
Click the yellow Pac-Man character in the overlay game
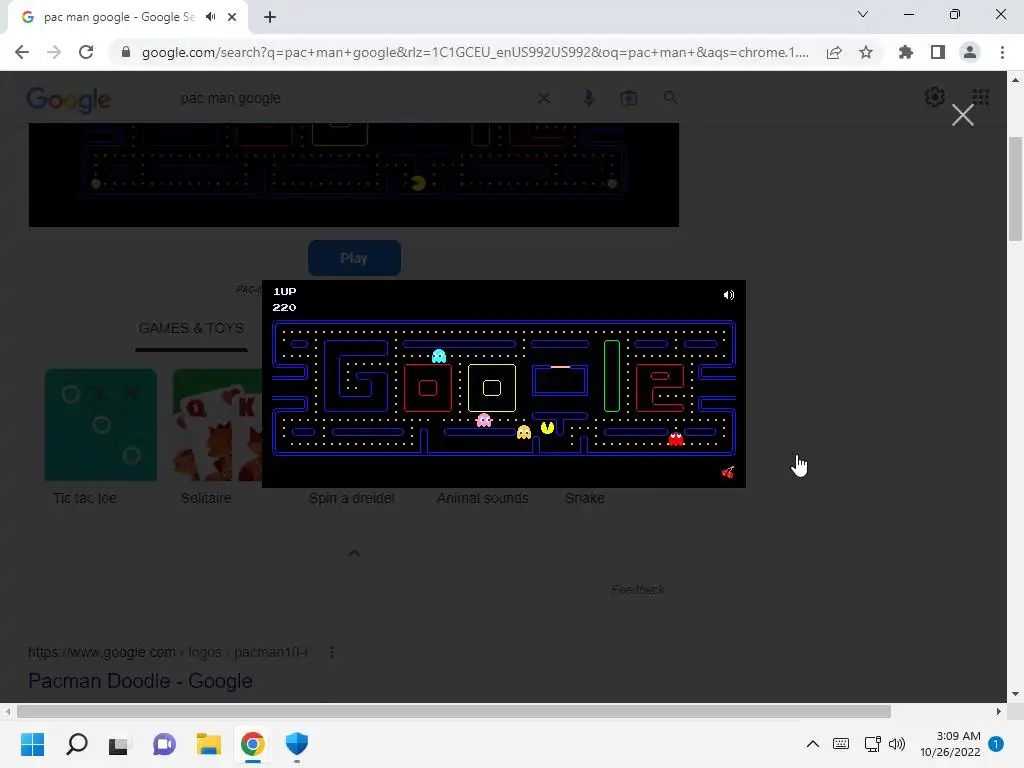(x=547, y=428)
